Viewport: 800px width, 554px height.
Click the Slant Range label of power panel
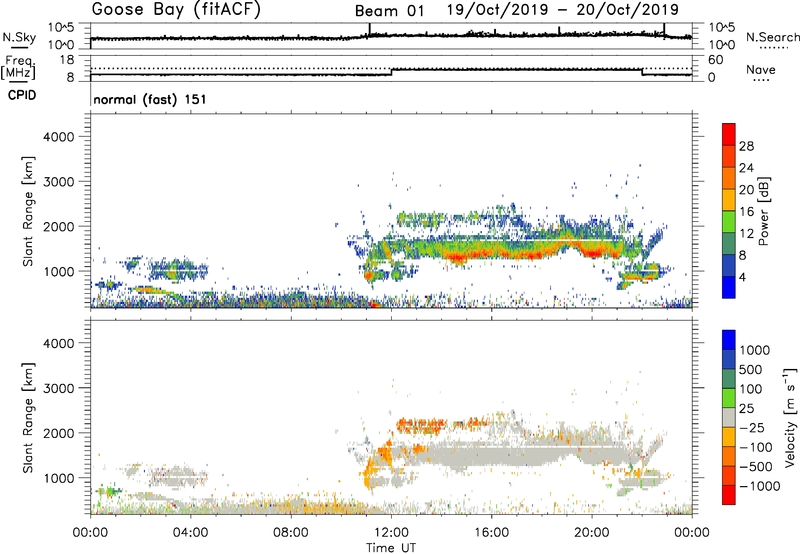click(x=28, y=211)
